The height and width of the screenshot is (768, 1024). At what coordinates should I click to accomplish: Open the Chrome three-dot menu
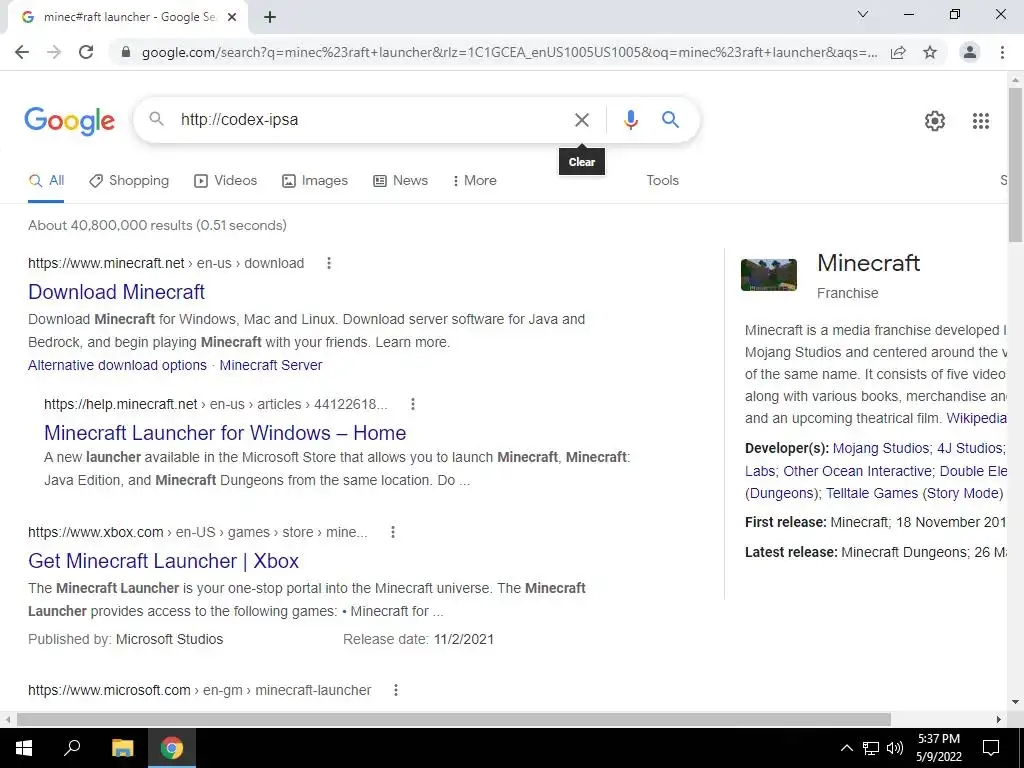[x=1002, y=52]
